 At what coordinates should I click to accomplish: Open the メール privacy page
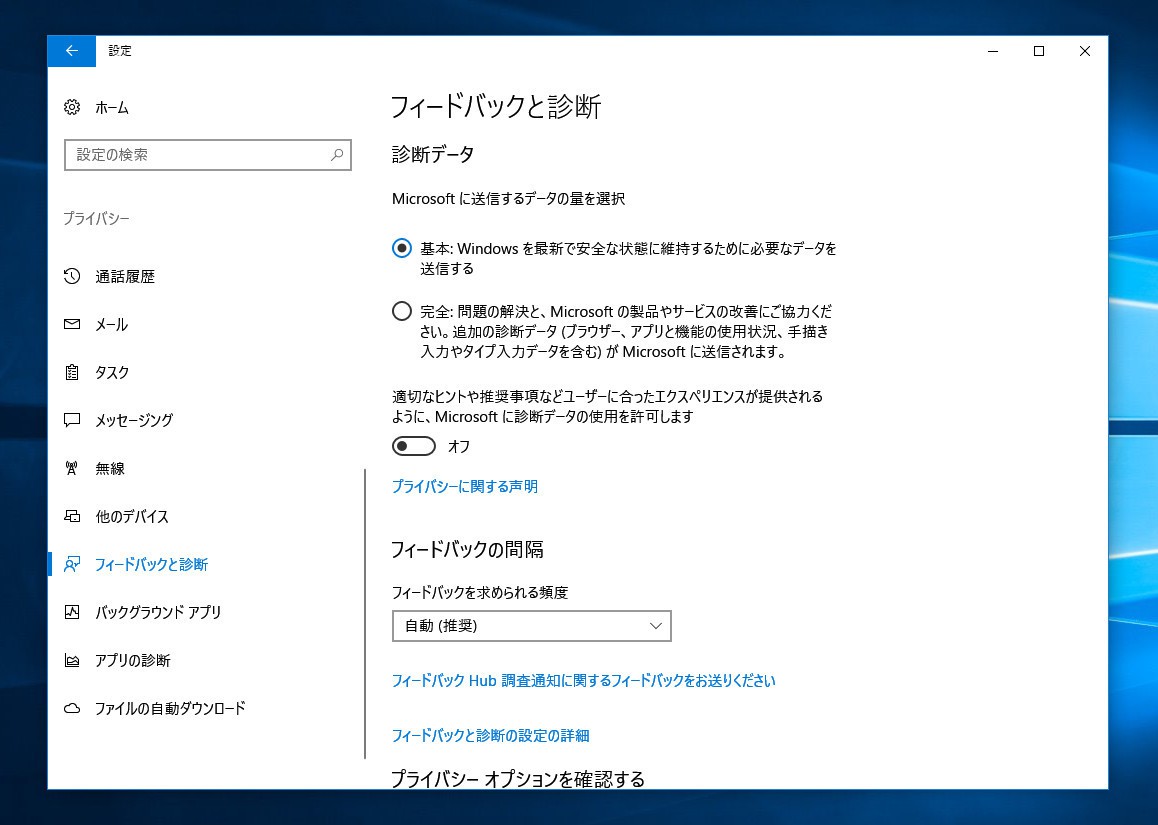pyautogui.click(x=112, y=325)
